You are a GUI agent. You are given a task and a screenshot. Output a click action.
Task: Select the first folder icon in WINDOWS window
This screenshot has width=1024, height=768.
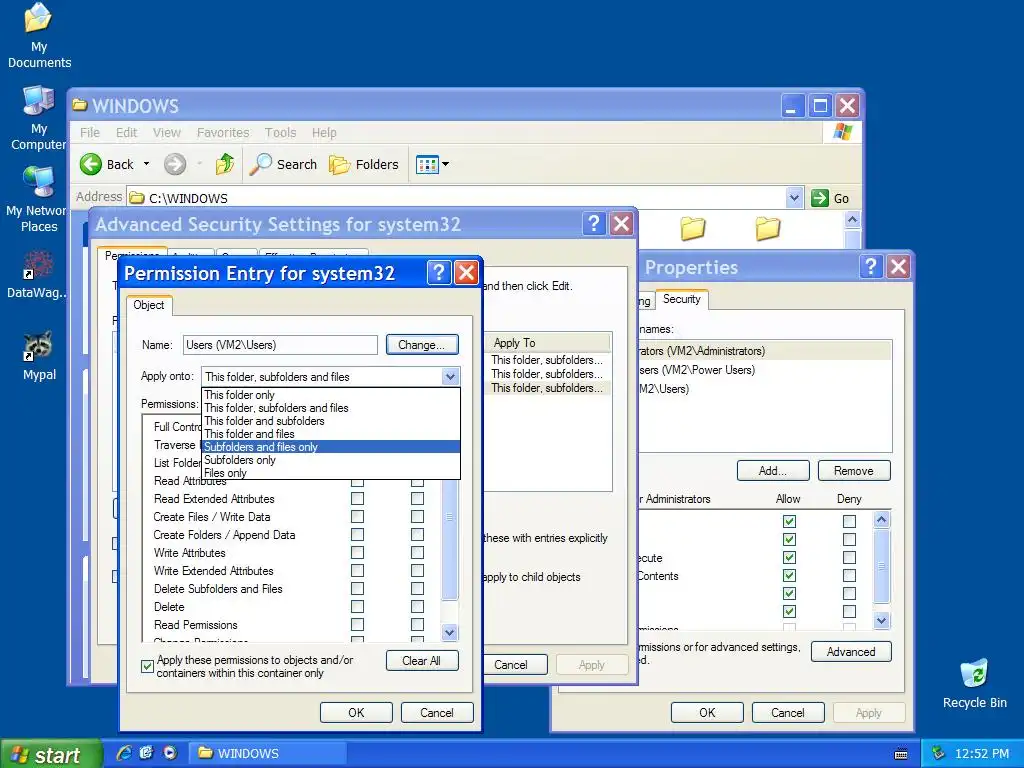(x=693, y=228)
